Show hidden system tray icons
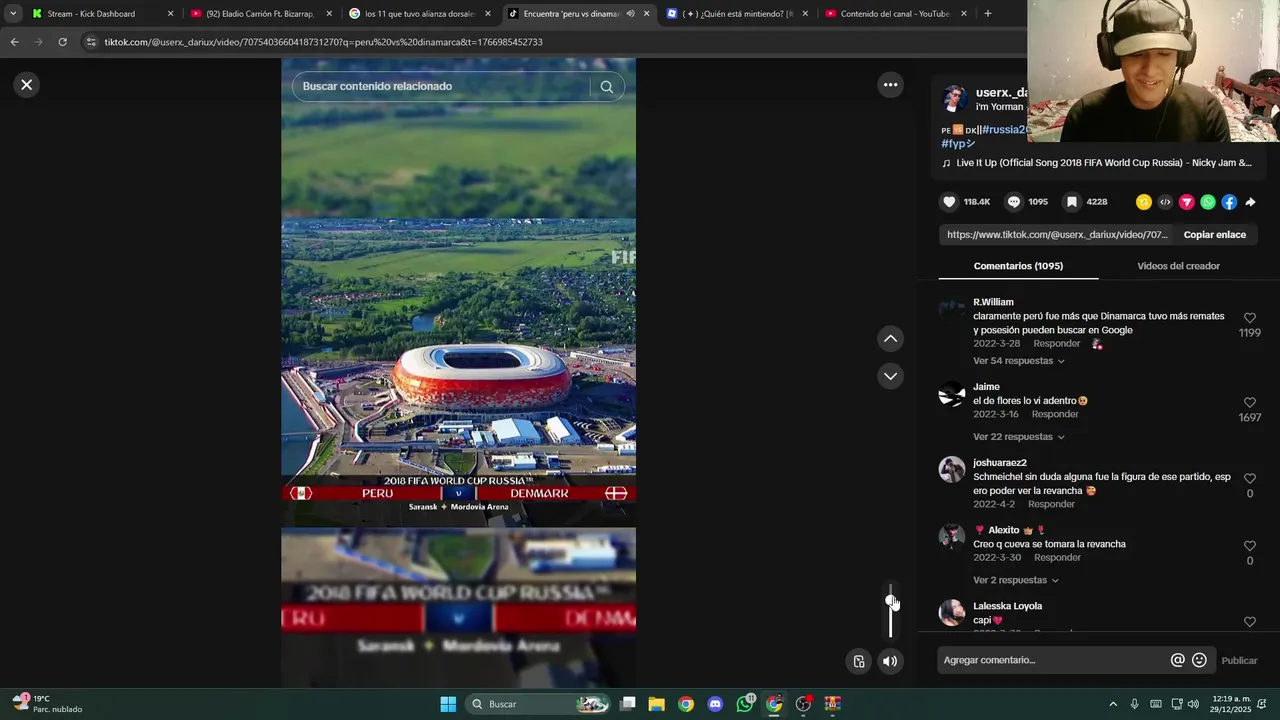1280x720 pixels. pos(1112,704)
